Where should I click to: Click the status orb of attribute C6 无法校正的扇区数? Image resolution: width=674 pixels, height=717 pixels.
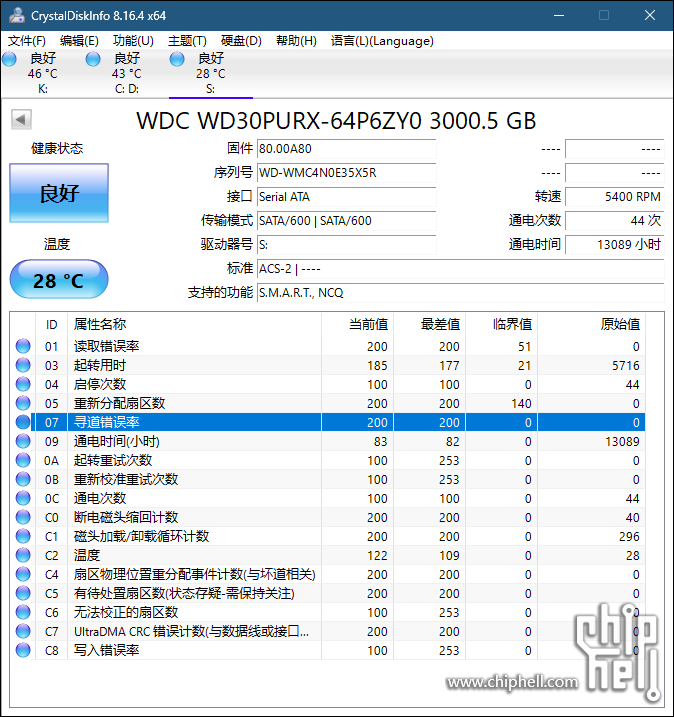[23, 612]
